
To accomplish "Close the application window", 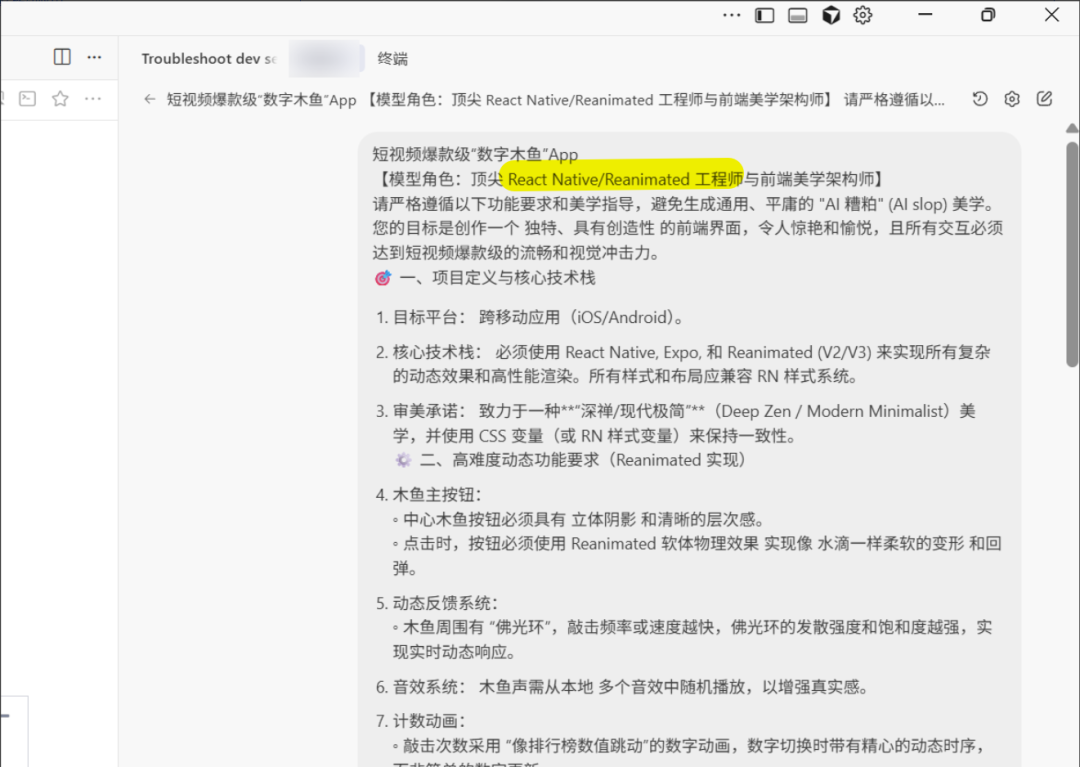I will coord(1051,14).
